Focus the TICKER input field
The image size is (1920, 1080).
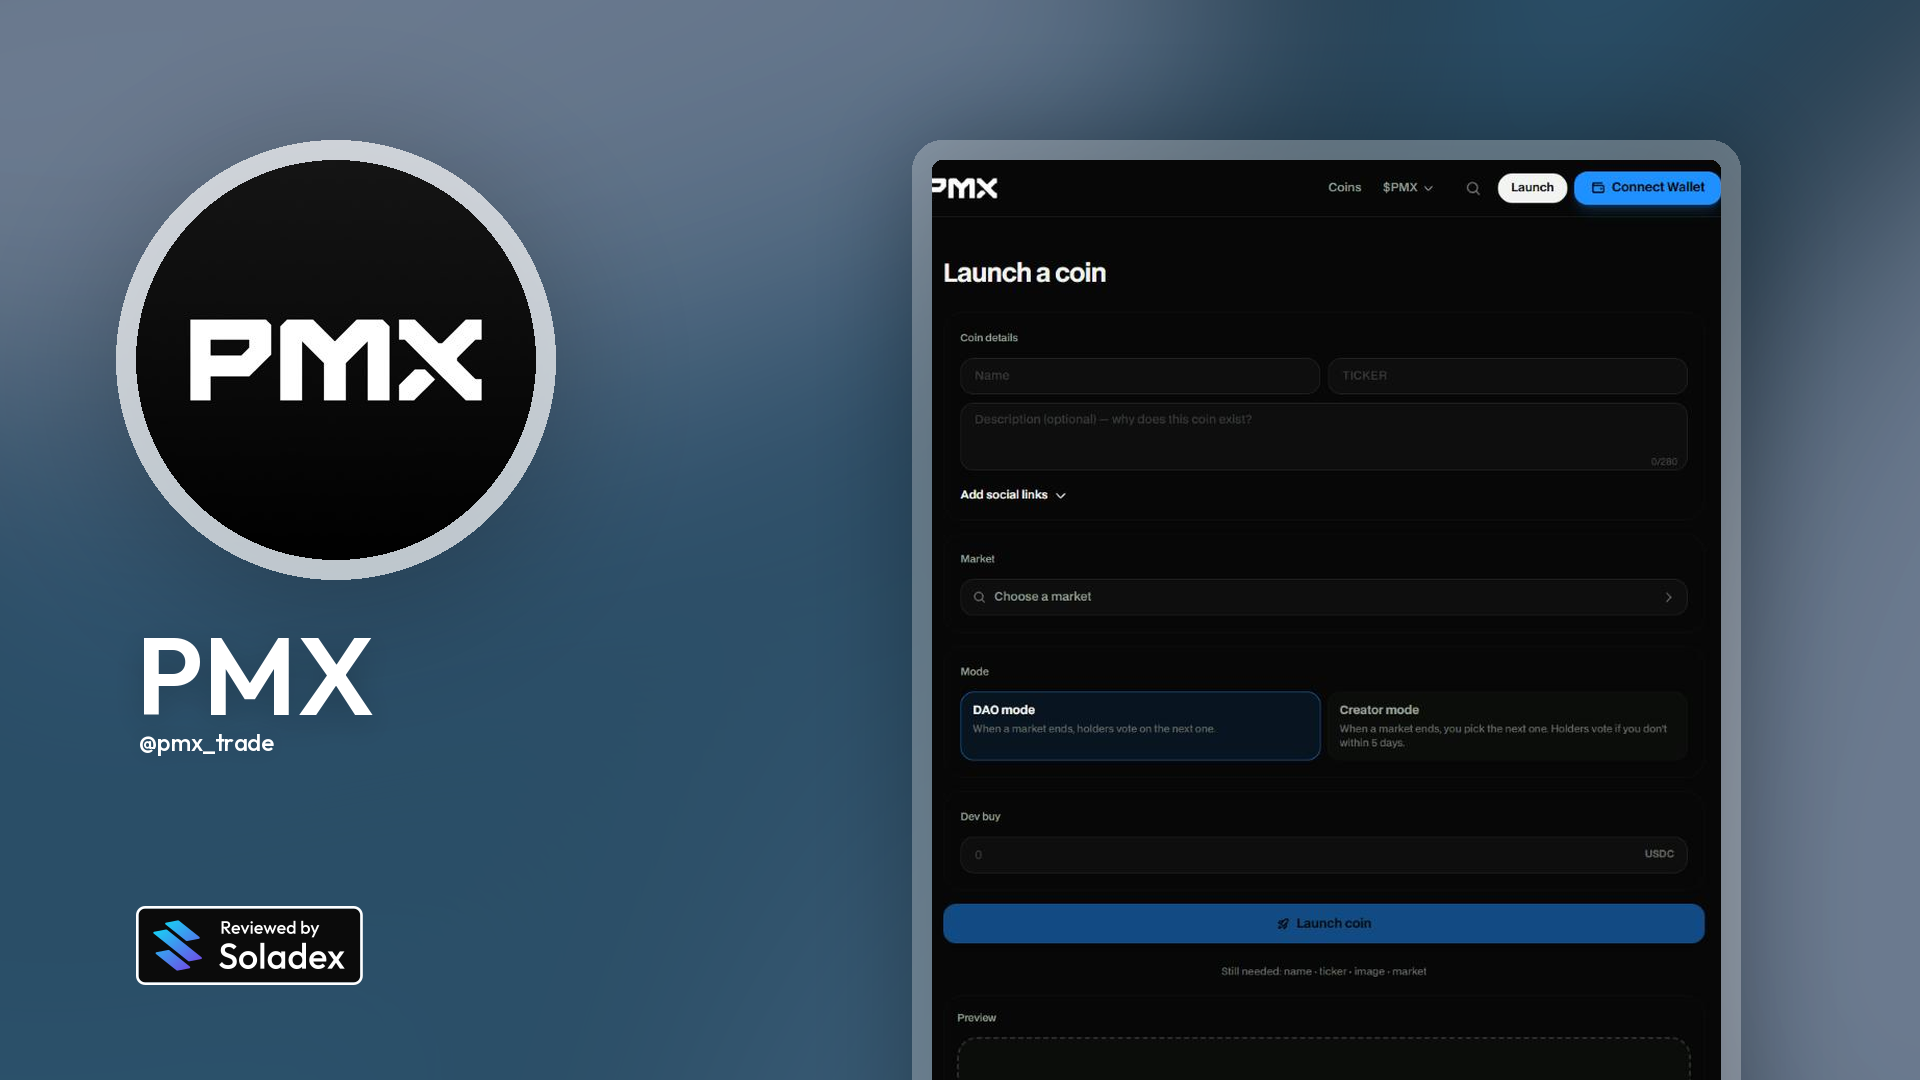[1507, 376]
